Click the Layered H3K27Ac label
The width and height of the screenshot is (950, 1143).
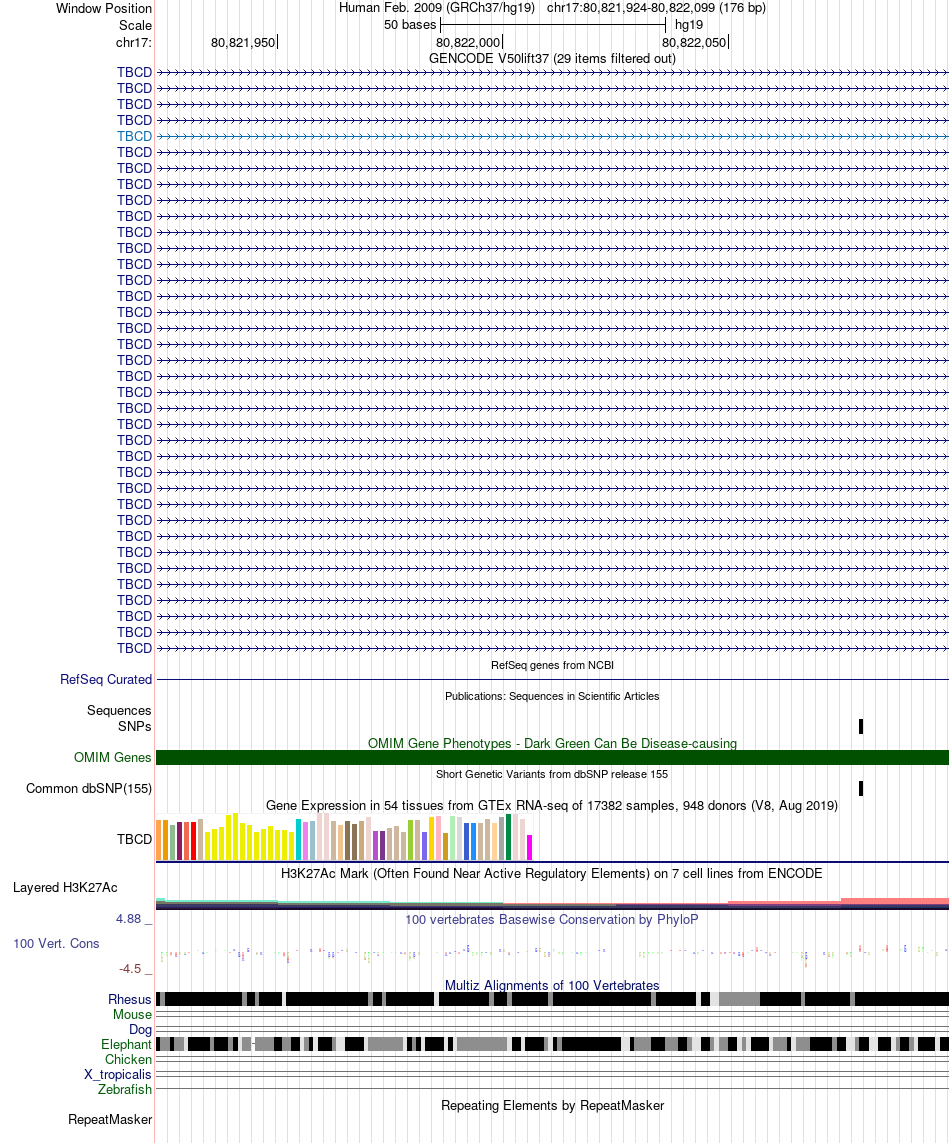[x=65, y=888]
